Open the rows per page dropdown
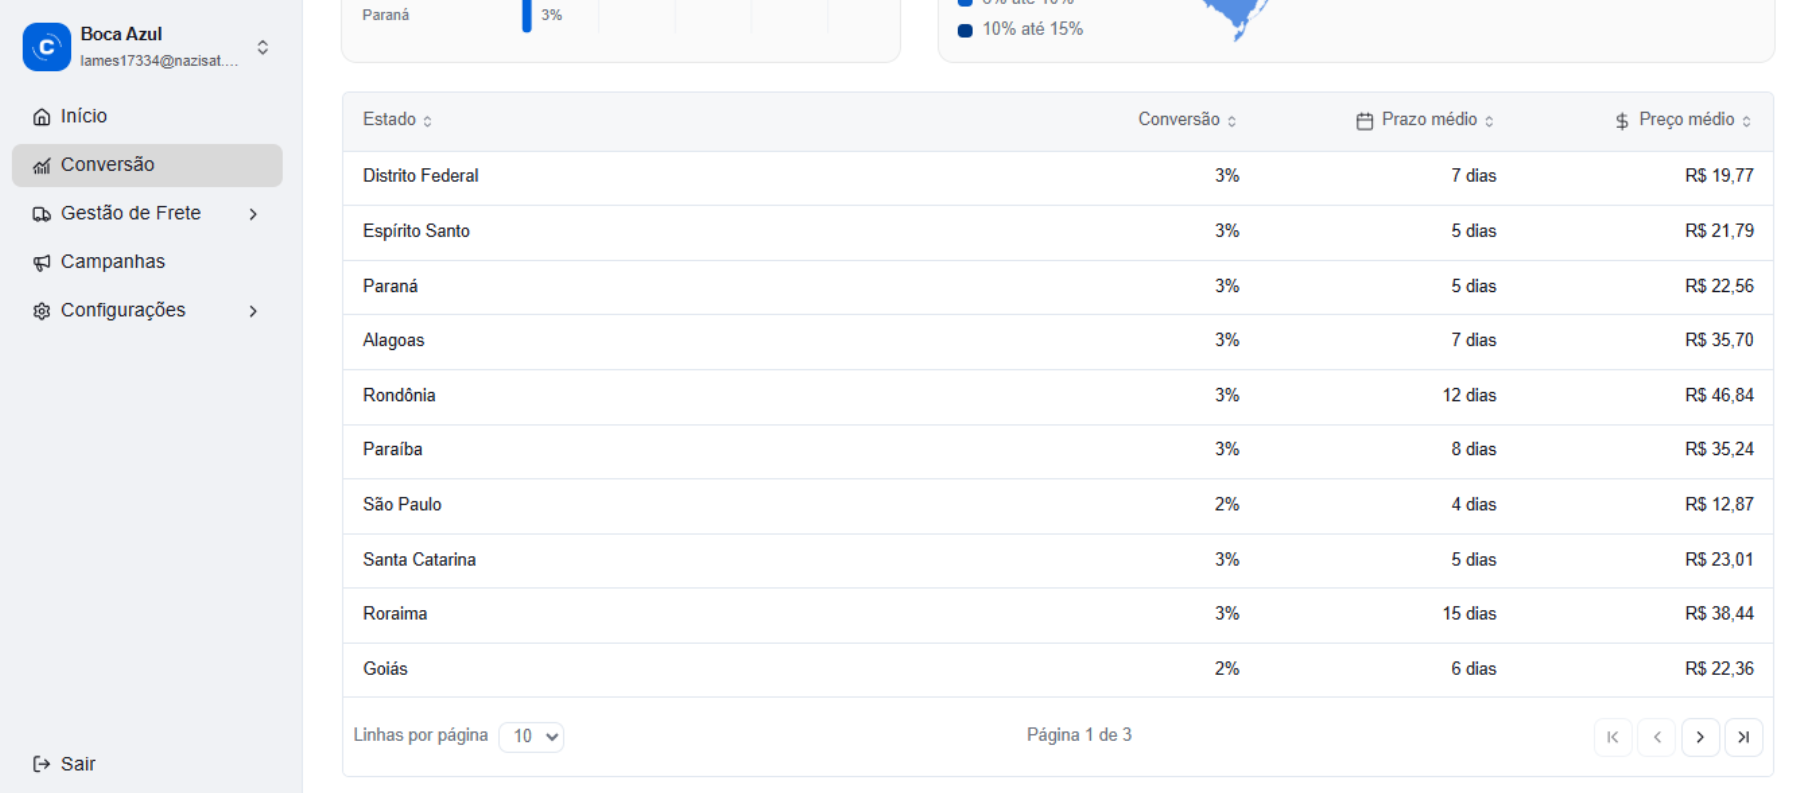 tap(531, 737)
